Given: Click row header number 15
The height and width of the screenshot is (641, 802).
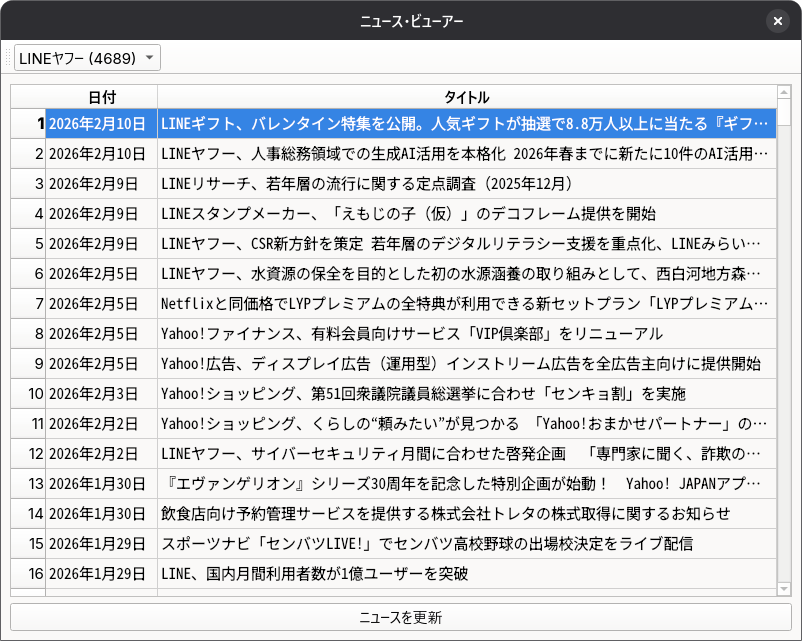Looking at the screenshot, I should coord(28,544).
